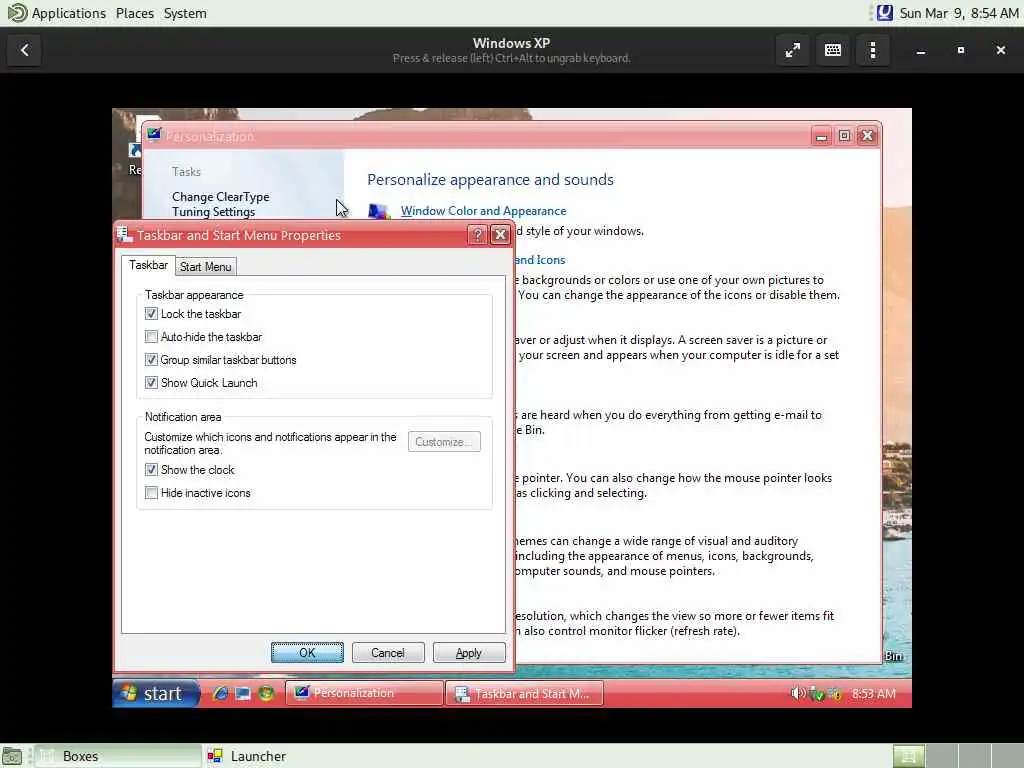Launch Internet Explorer from Quick Launch
1024x768 pixels.
coord(220,694)
